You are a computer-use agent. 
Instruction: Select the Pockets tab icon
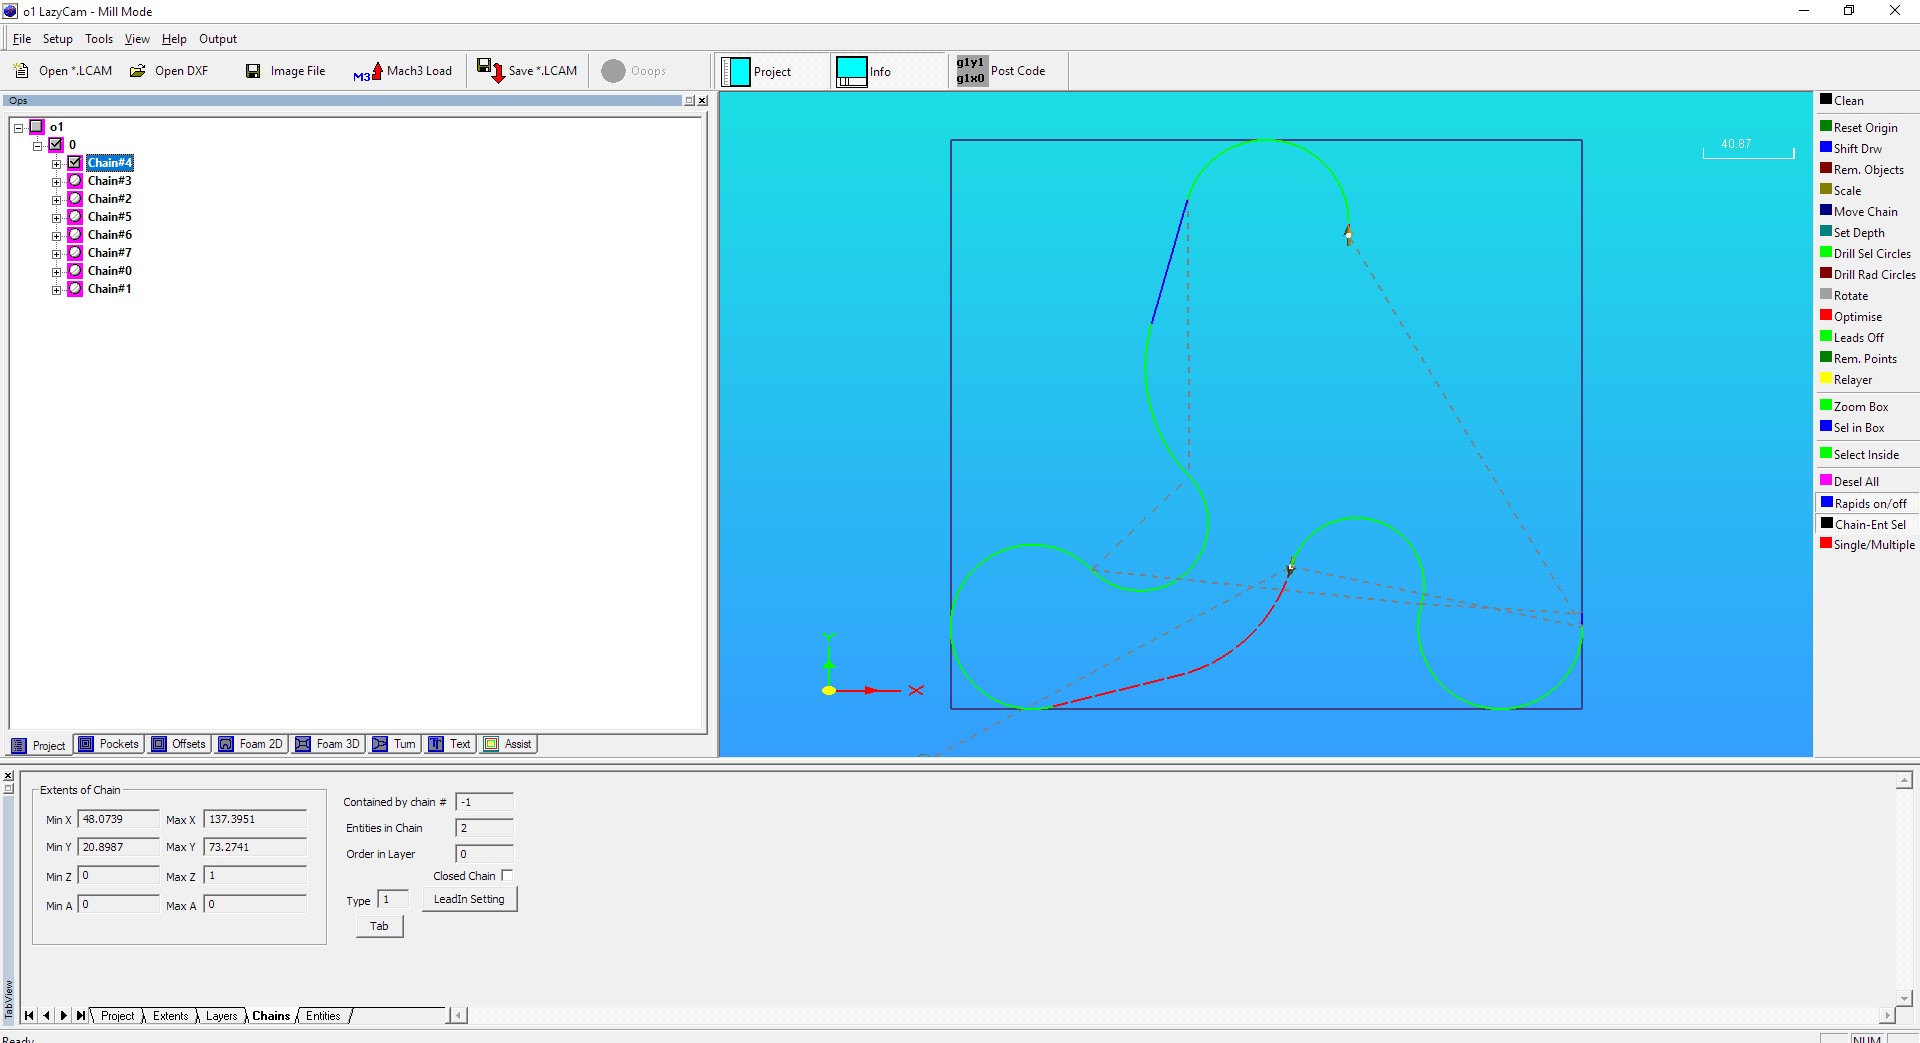[x=86, y=744]
